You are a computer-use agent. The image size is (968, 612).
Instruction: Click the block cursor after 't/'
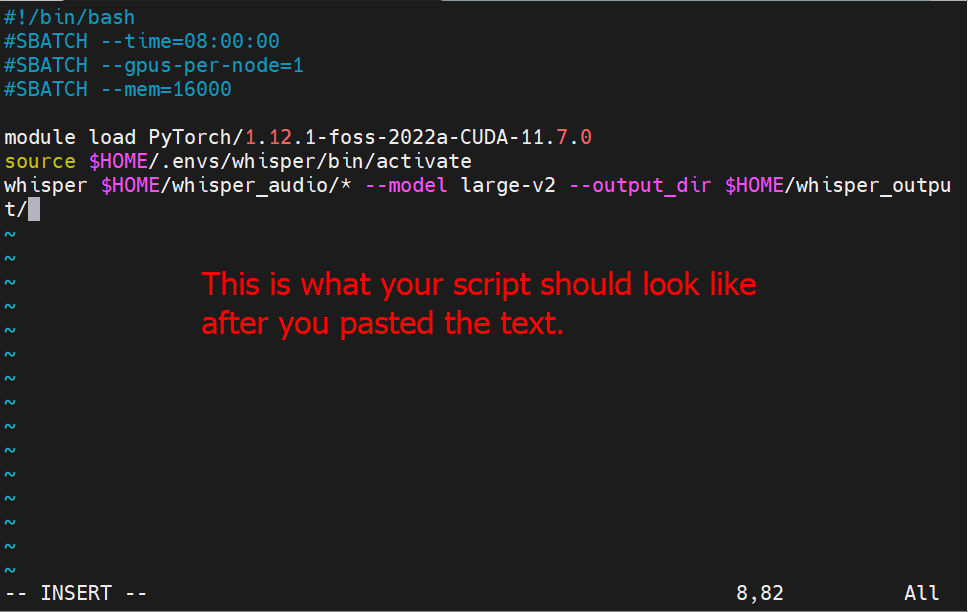pyautogui.click(x=34, y=209)
